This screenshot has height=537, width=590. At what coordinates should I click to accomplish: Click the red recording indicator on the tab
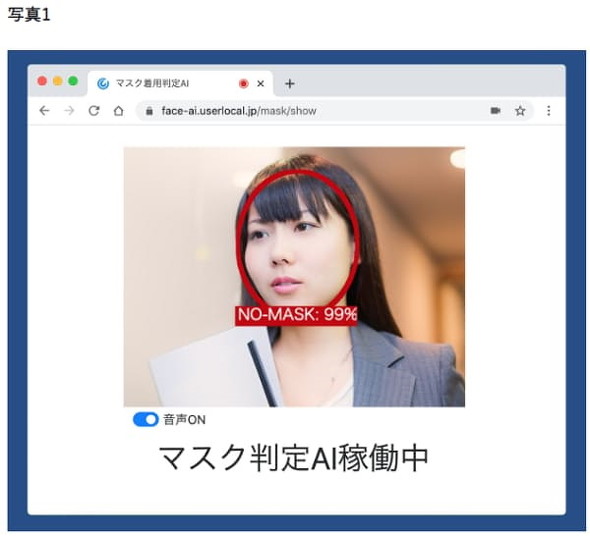[x=243, y=84]
